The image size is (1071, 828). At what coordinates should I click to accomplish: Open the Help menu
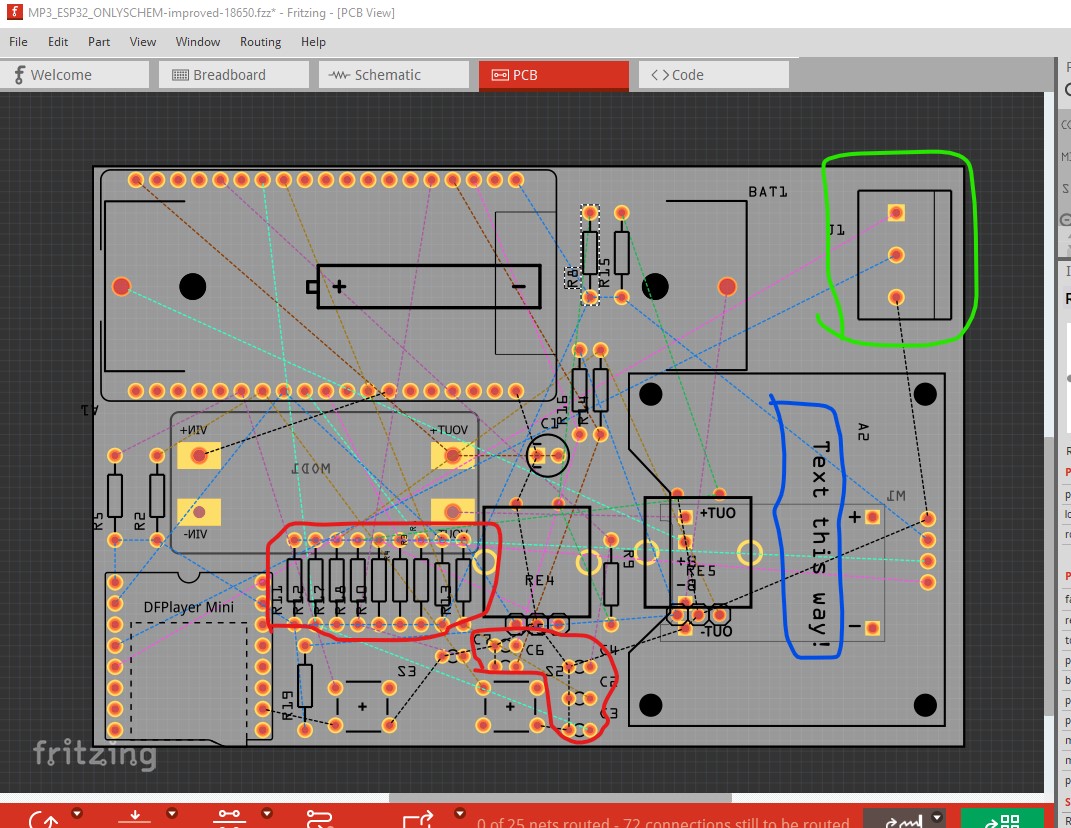(x=314, y=42)
